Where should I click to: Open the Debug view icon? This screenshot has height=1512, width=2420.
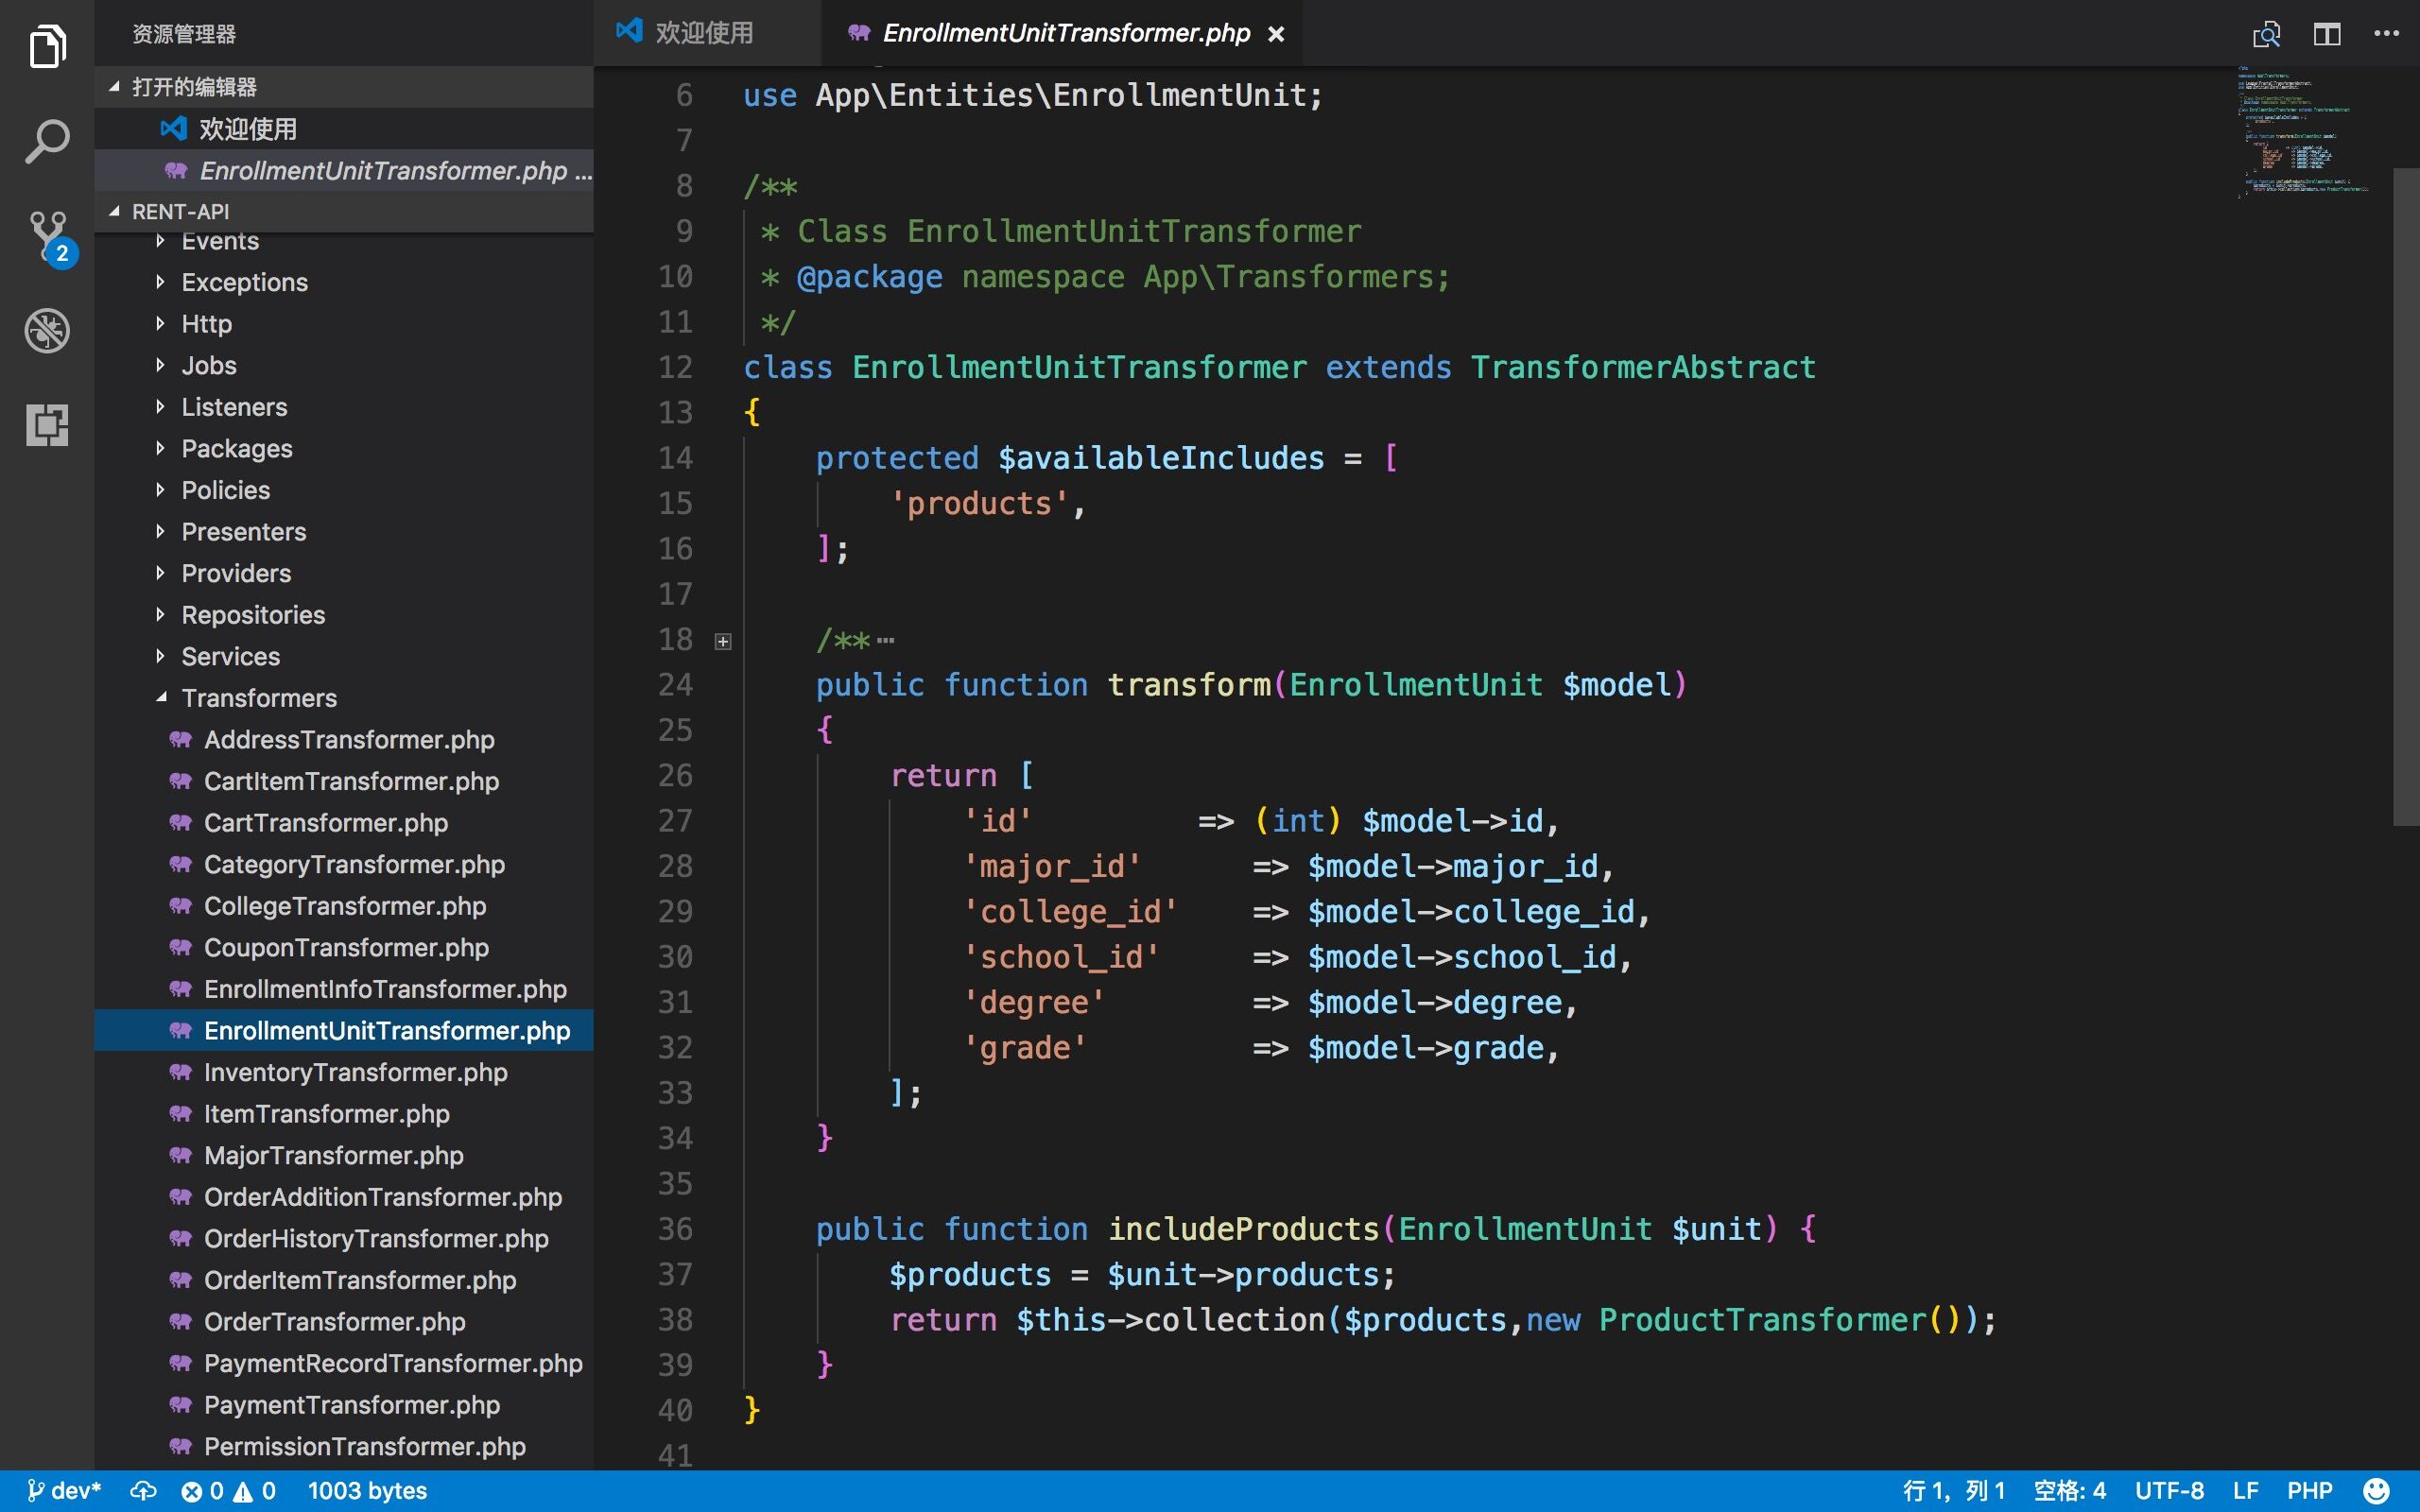point(47,331)
